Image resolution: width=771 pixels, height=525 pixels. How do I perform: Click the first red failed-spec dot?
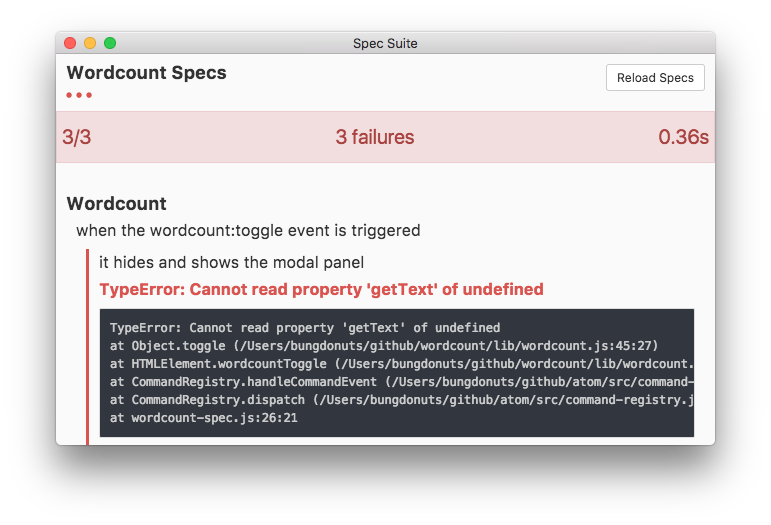click(x=69, y=95)
